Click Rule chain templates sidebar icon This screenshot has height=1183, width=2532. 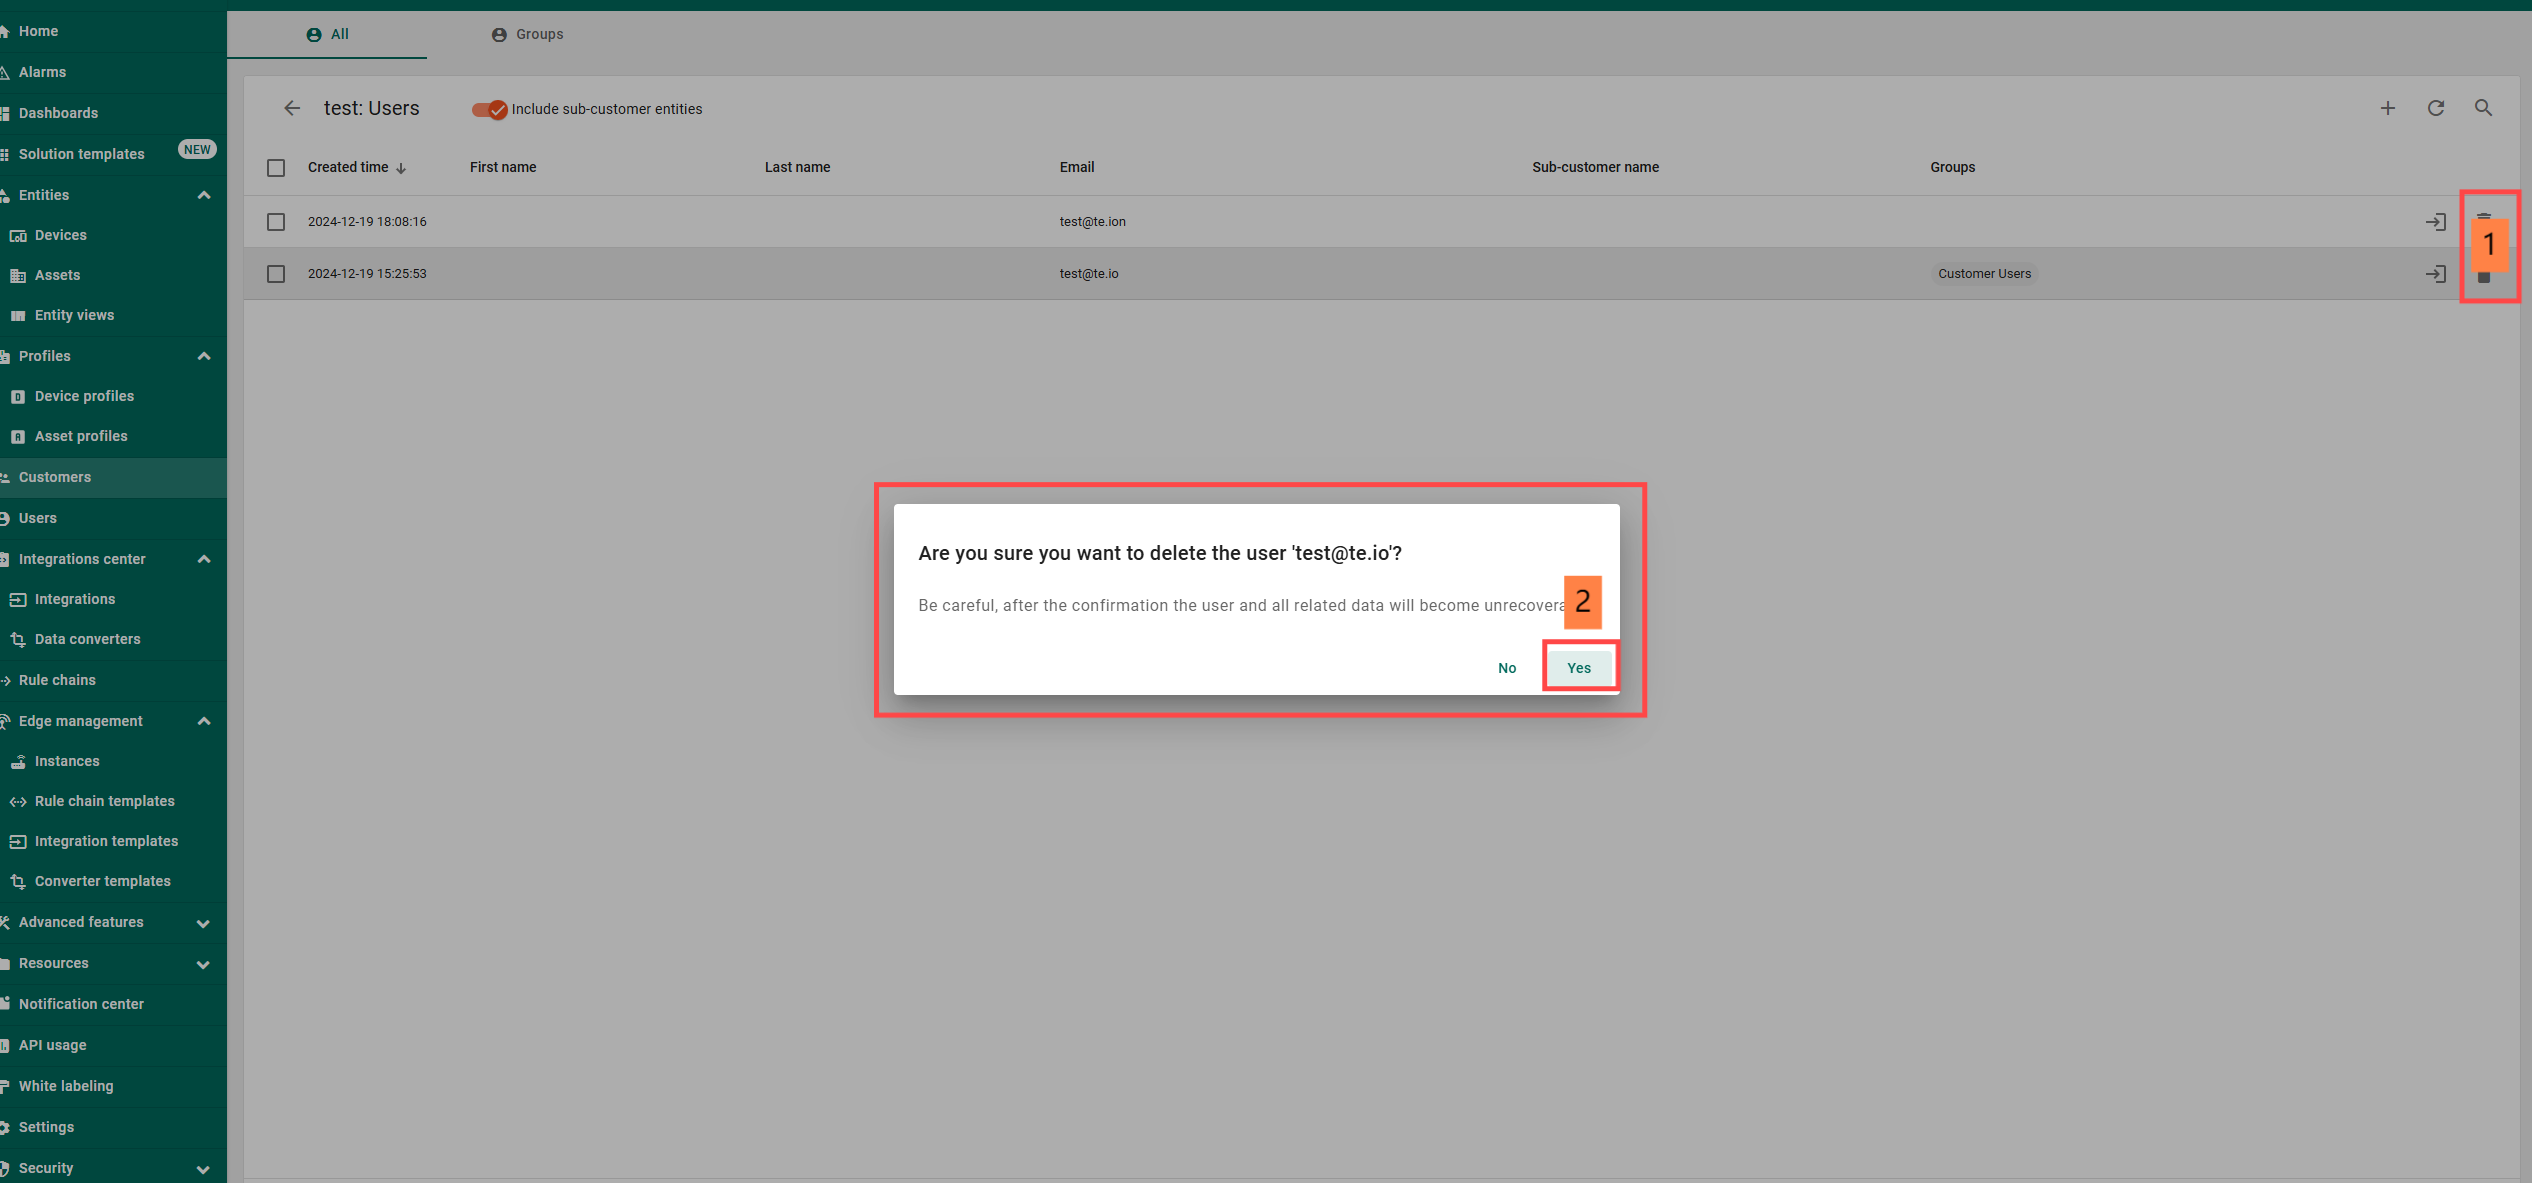(x=18, y=802)
